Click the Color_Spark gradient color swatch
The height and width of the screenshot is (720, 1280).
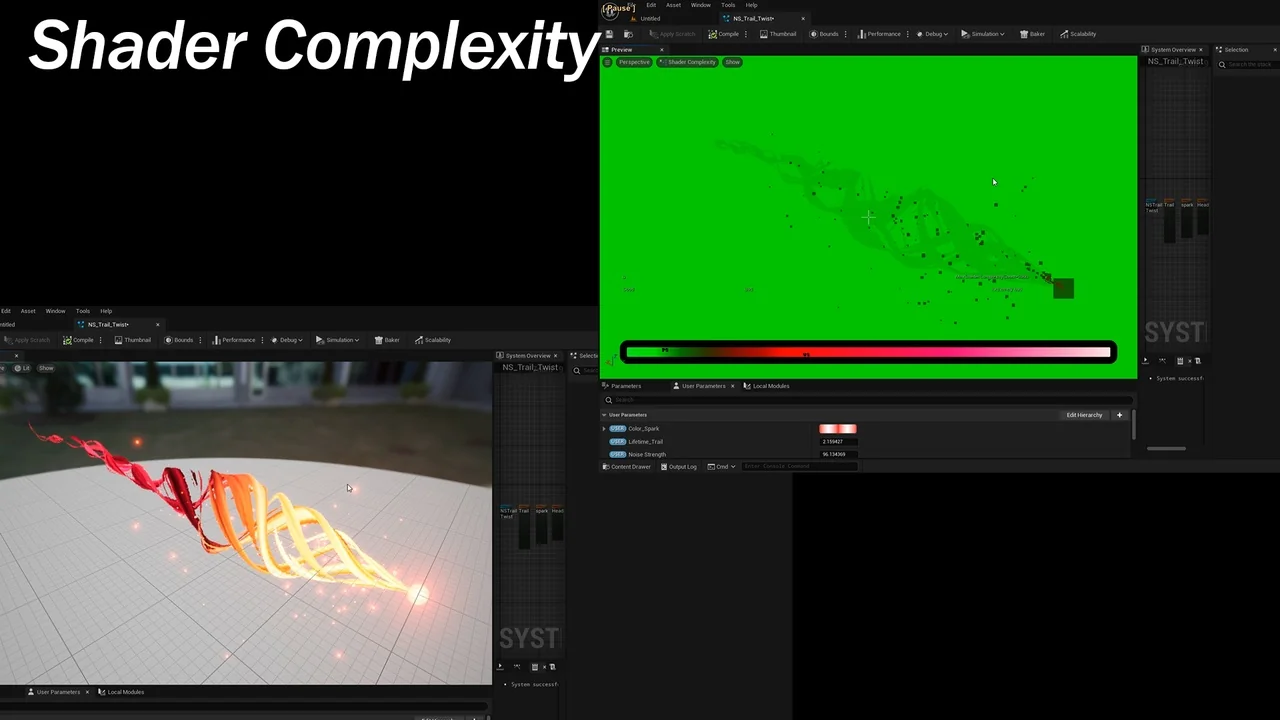point(837,429)
